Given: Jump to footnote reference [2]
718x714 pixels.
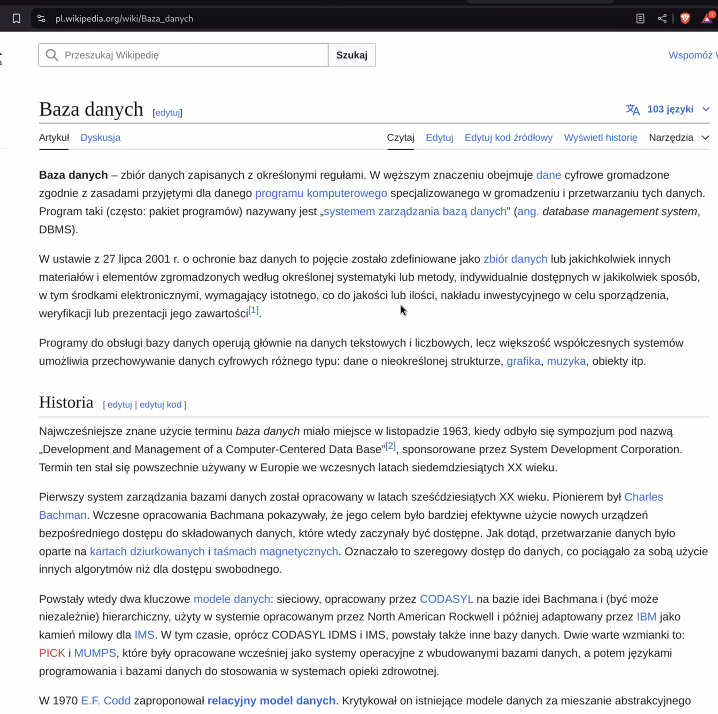Looking at the screenshot, I should tap(391, 446).
